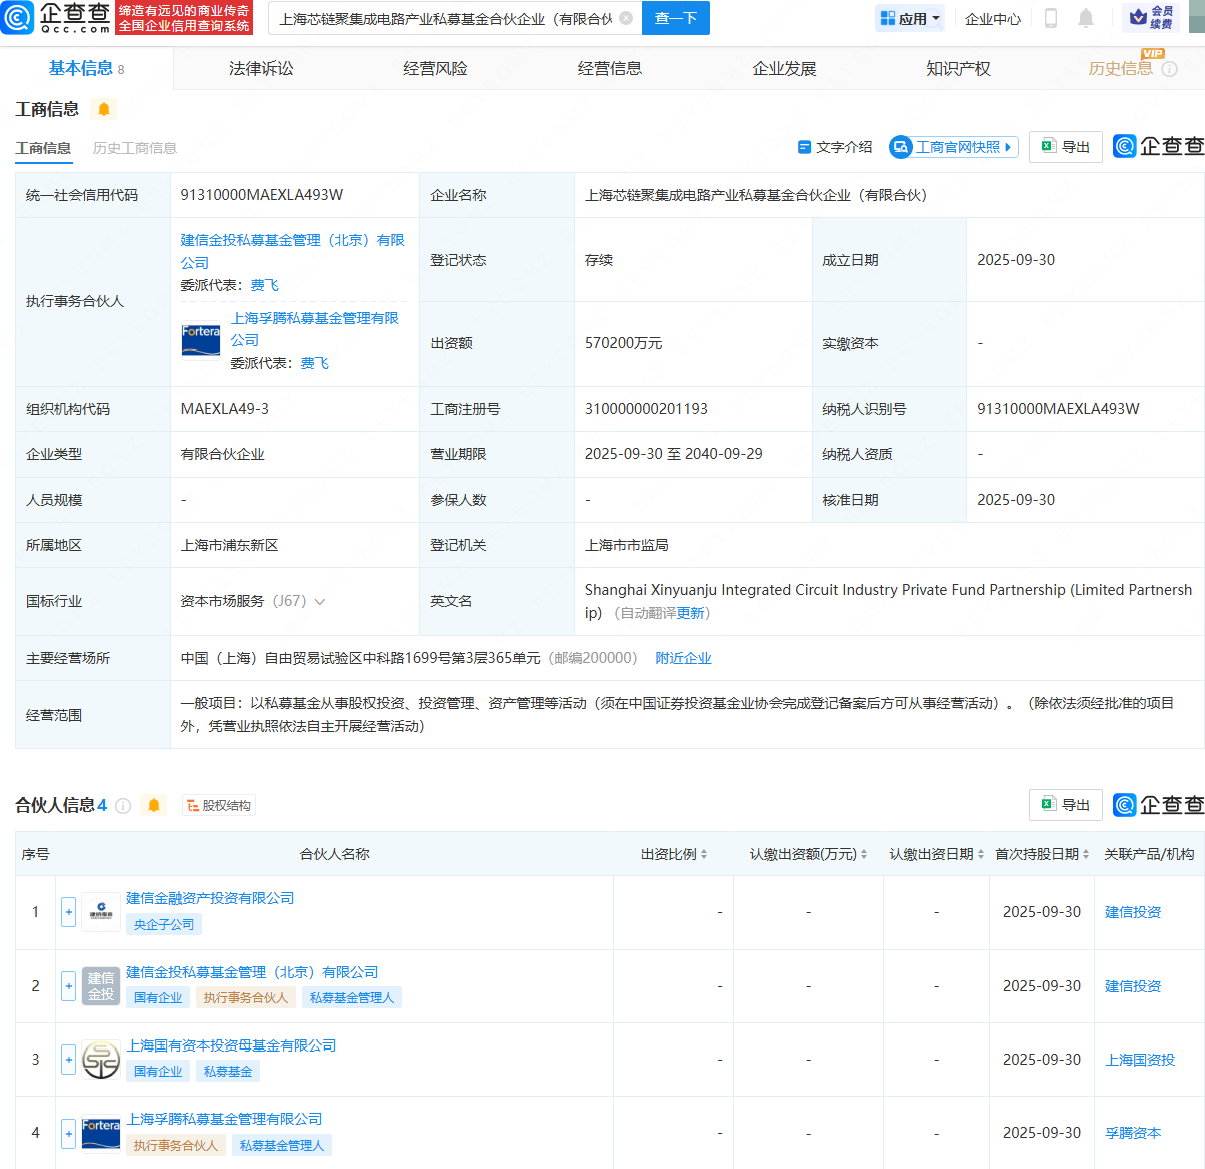Viewport: 1205px width, 1169px height.
Task: Expand 国标行业 资本市场服务 dropdown arrow
Action: point(320,602)
